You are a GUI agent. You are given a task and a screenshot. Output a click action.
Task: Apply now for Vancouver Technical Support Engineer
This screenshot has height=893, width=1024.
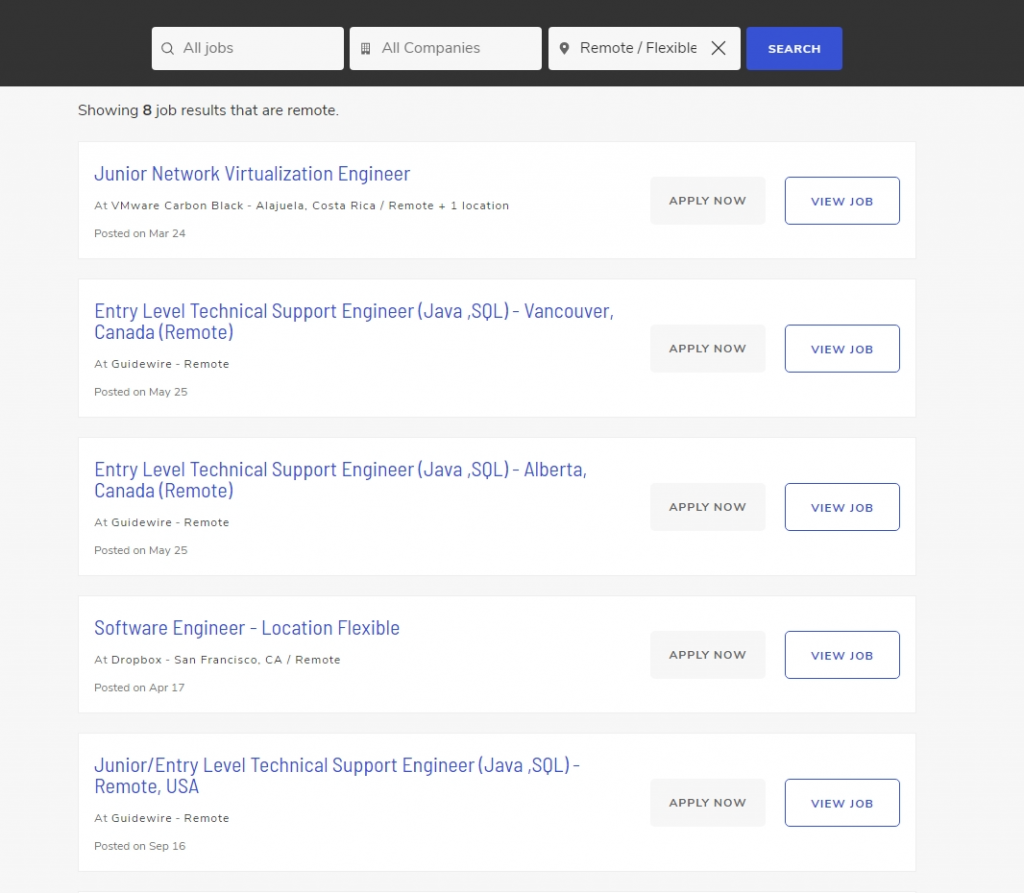coord(707,348)
